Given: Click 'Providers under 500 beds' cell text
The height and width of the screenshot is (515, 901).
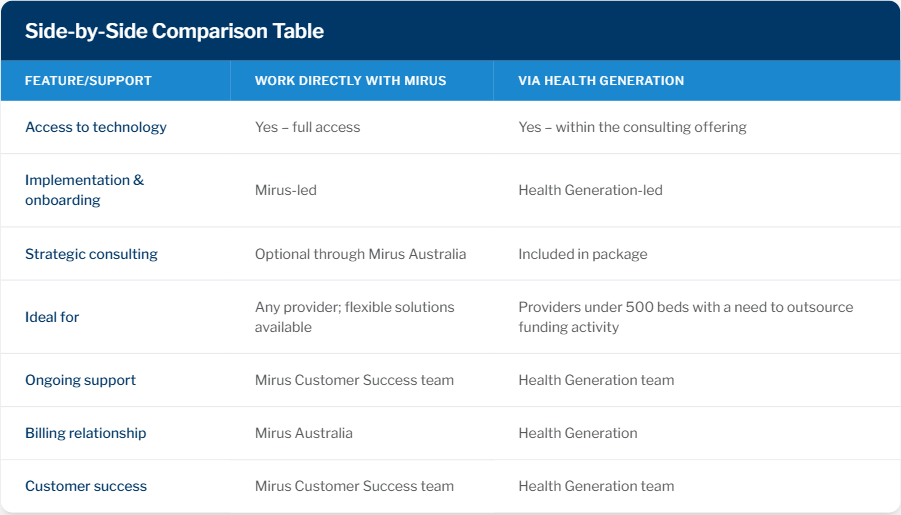Looking at the screenshot, I should [686, 317].
